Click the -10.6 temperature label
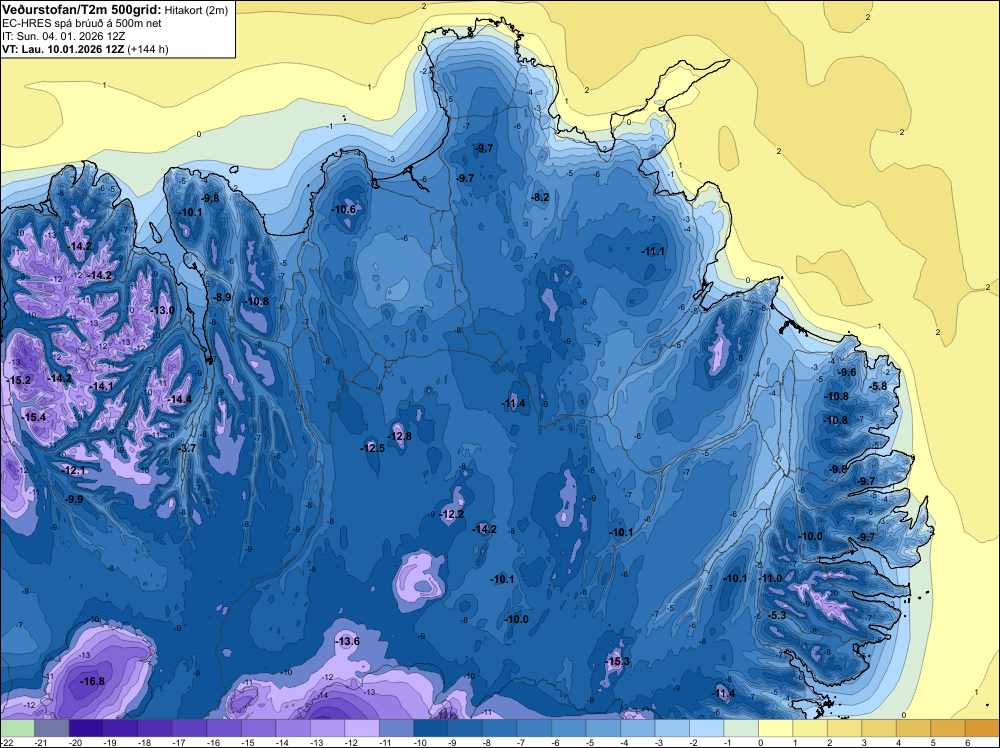This screenshot has width=1000, height=748. pos(343,209)
